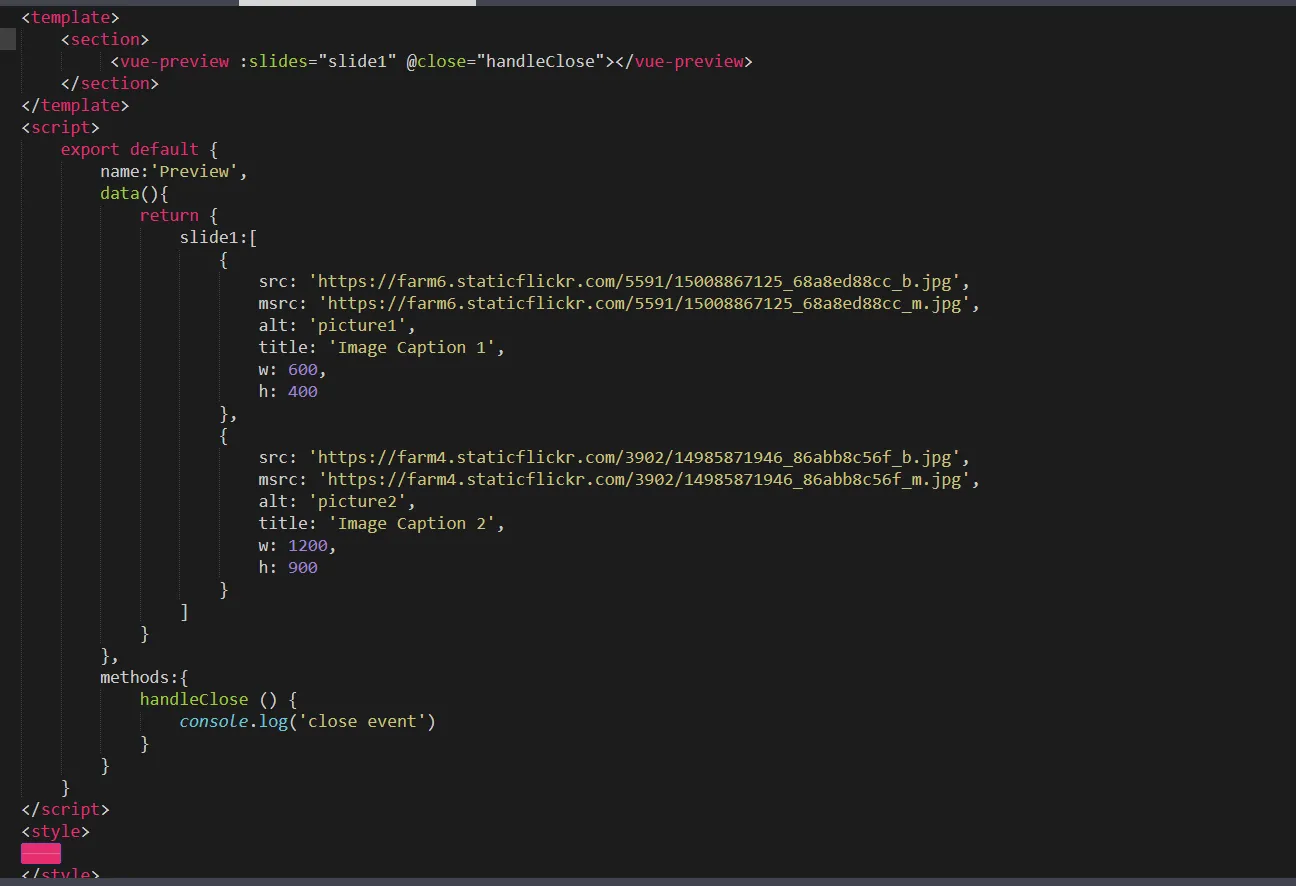Click the :slides attribute name
The width and height of the screenshot is (1296, 886).
(x=273, y=61)
